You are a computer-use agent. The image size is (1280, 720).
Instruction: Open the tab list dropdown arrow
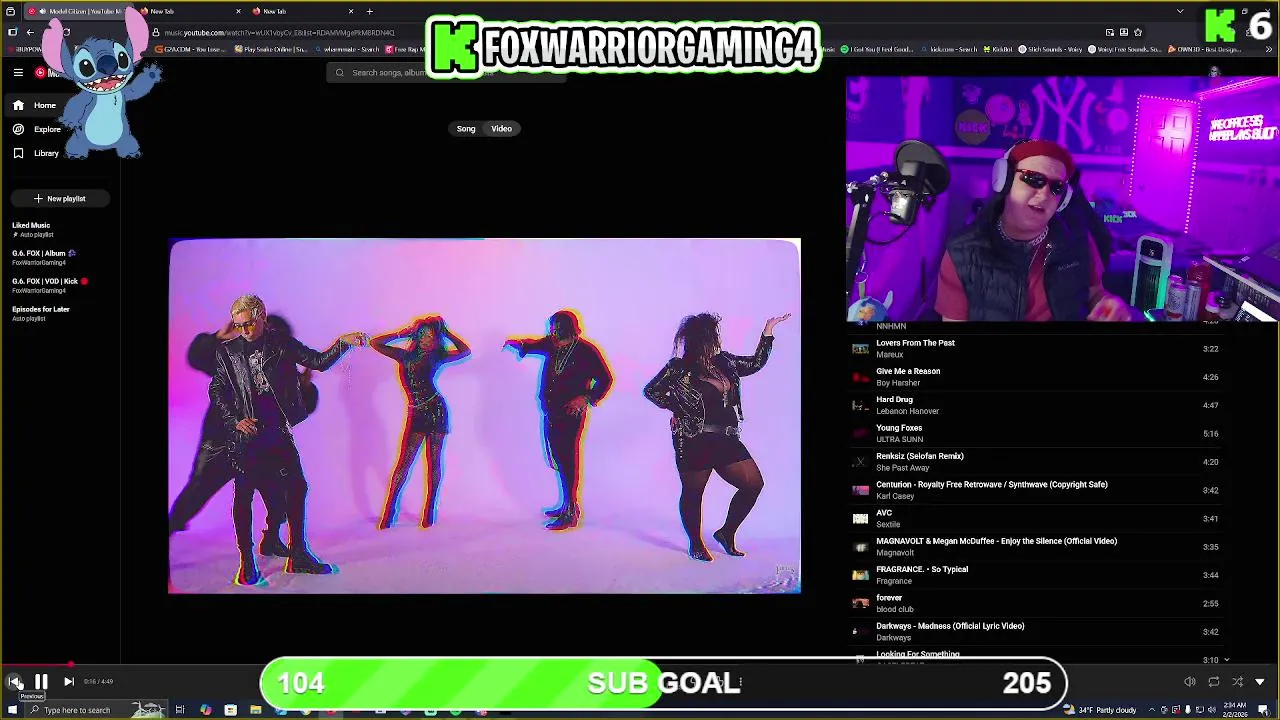[x=1180, y=11]
